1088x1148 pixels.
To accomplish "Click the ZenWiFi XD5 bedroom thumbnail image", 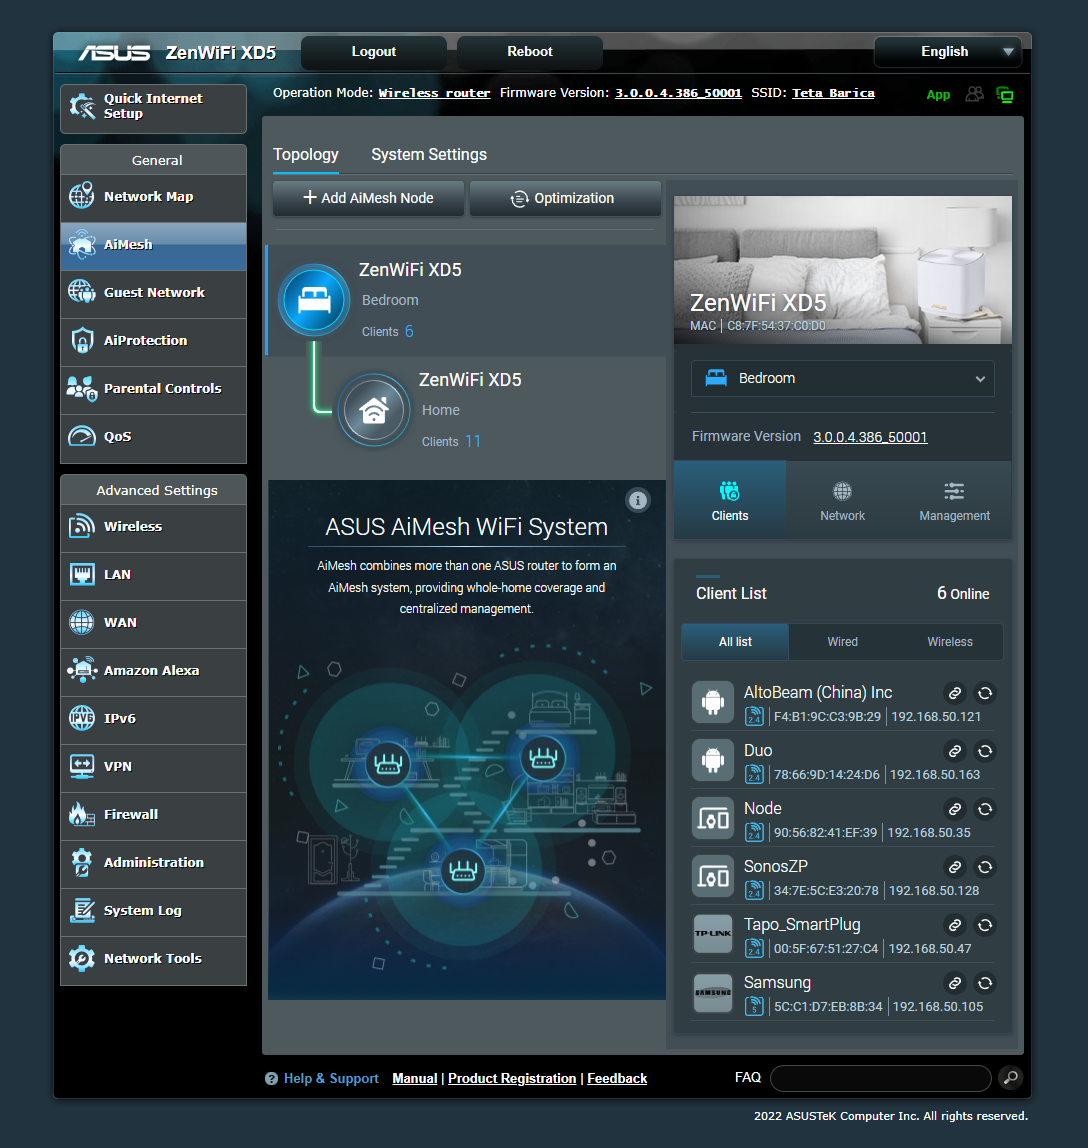I will 843,269.
